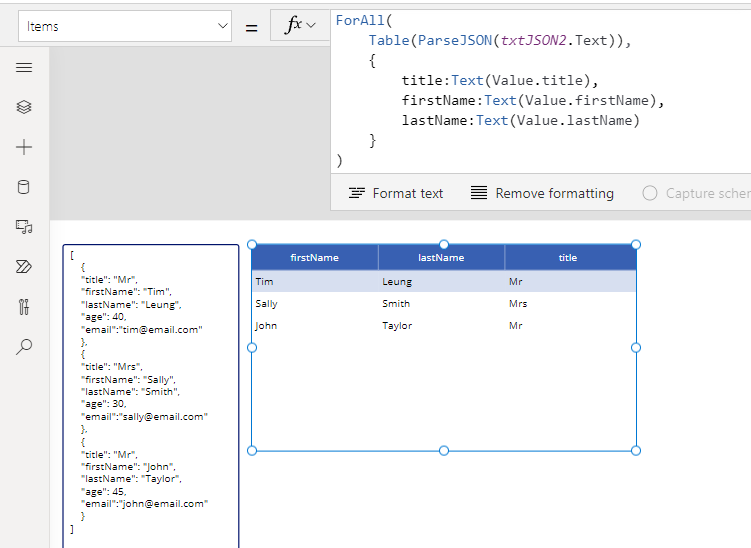Click Format text button

coord(396,193)
